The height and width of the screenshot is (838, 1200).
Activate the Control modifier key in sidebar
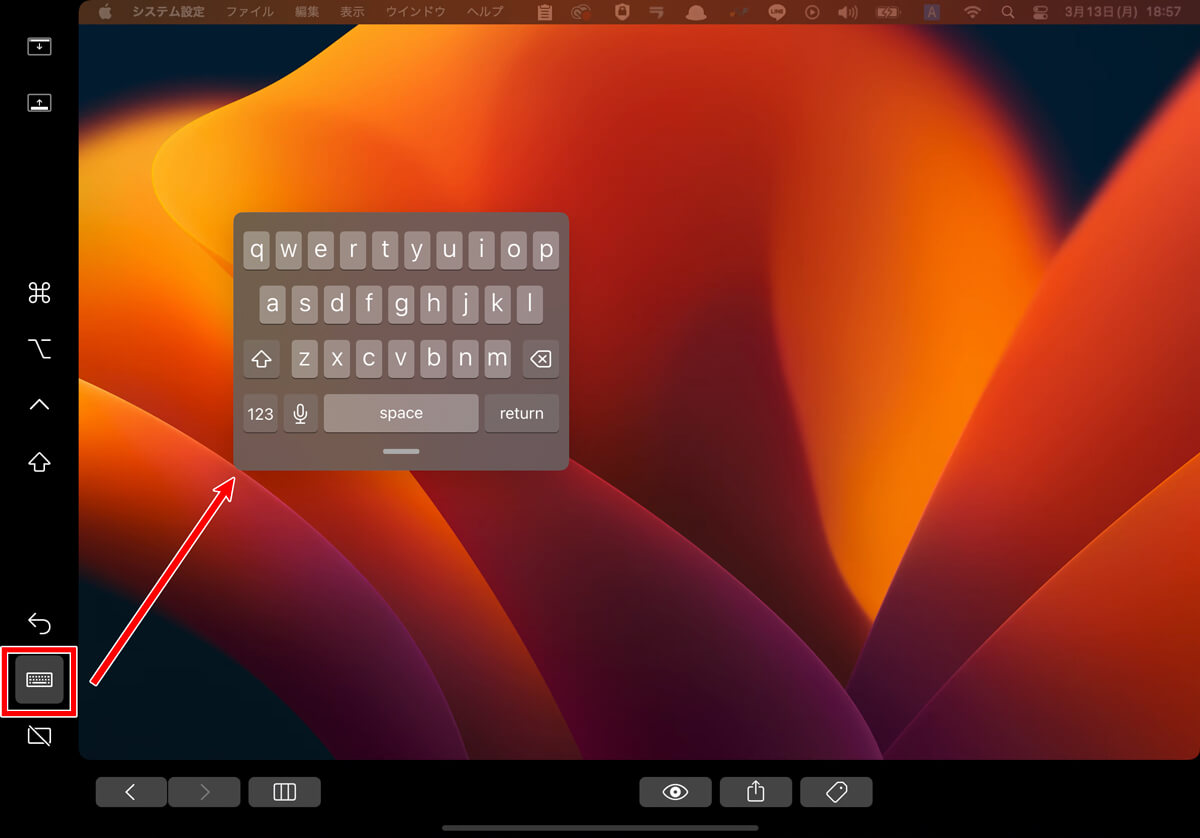point(39,405)
